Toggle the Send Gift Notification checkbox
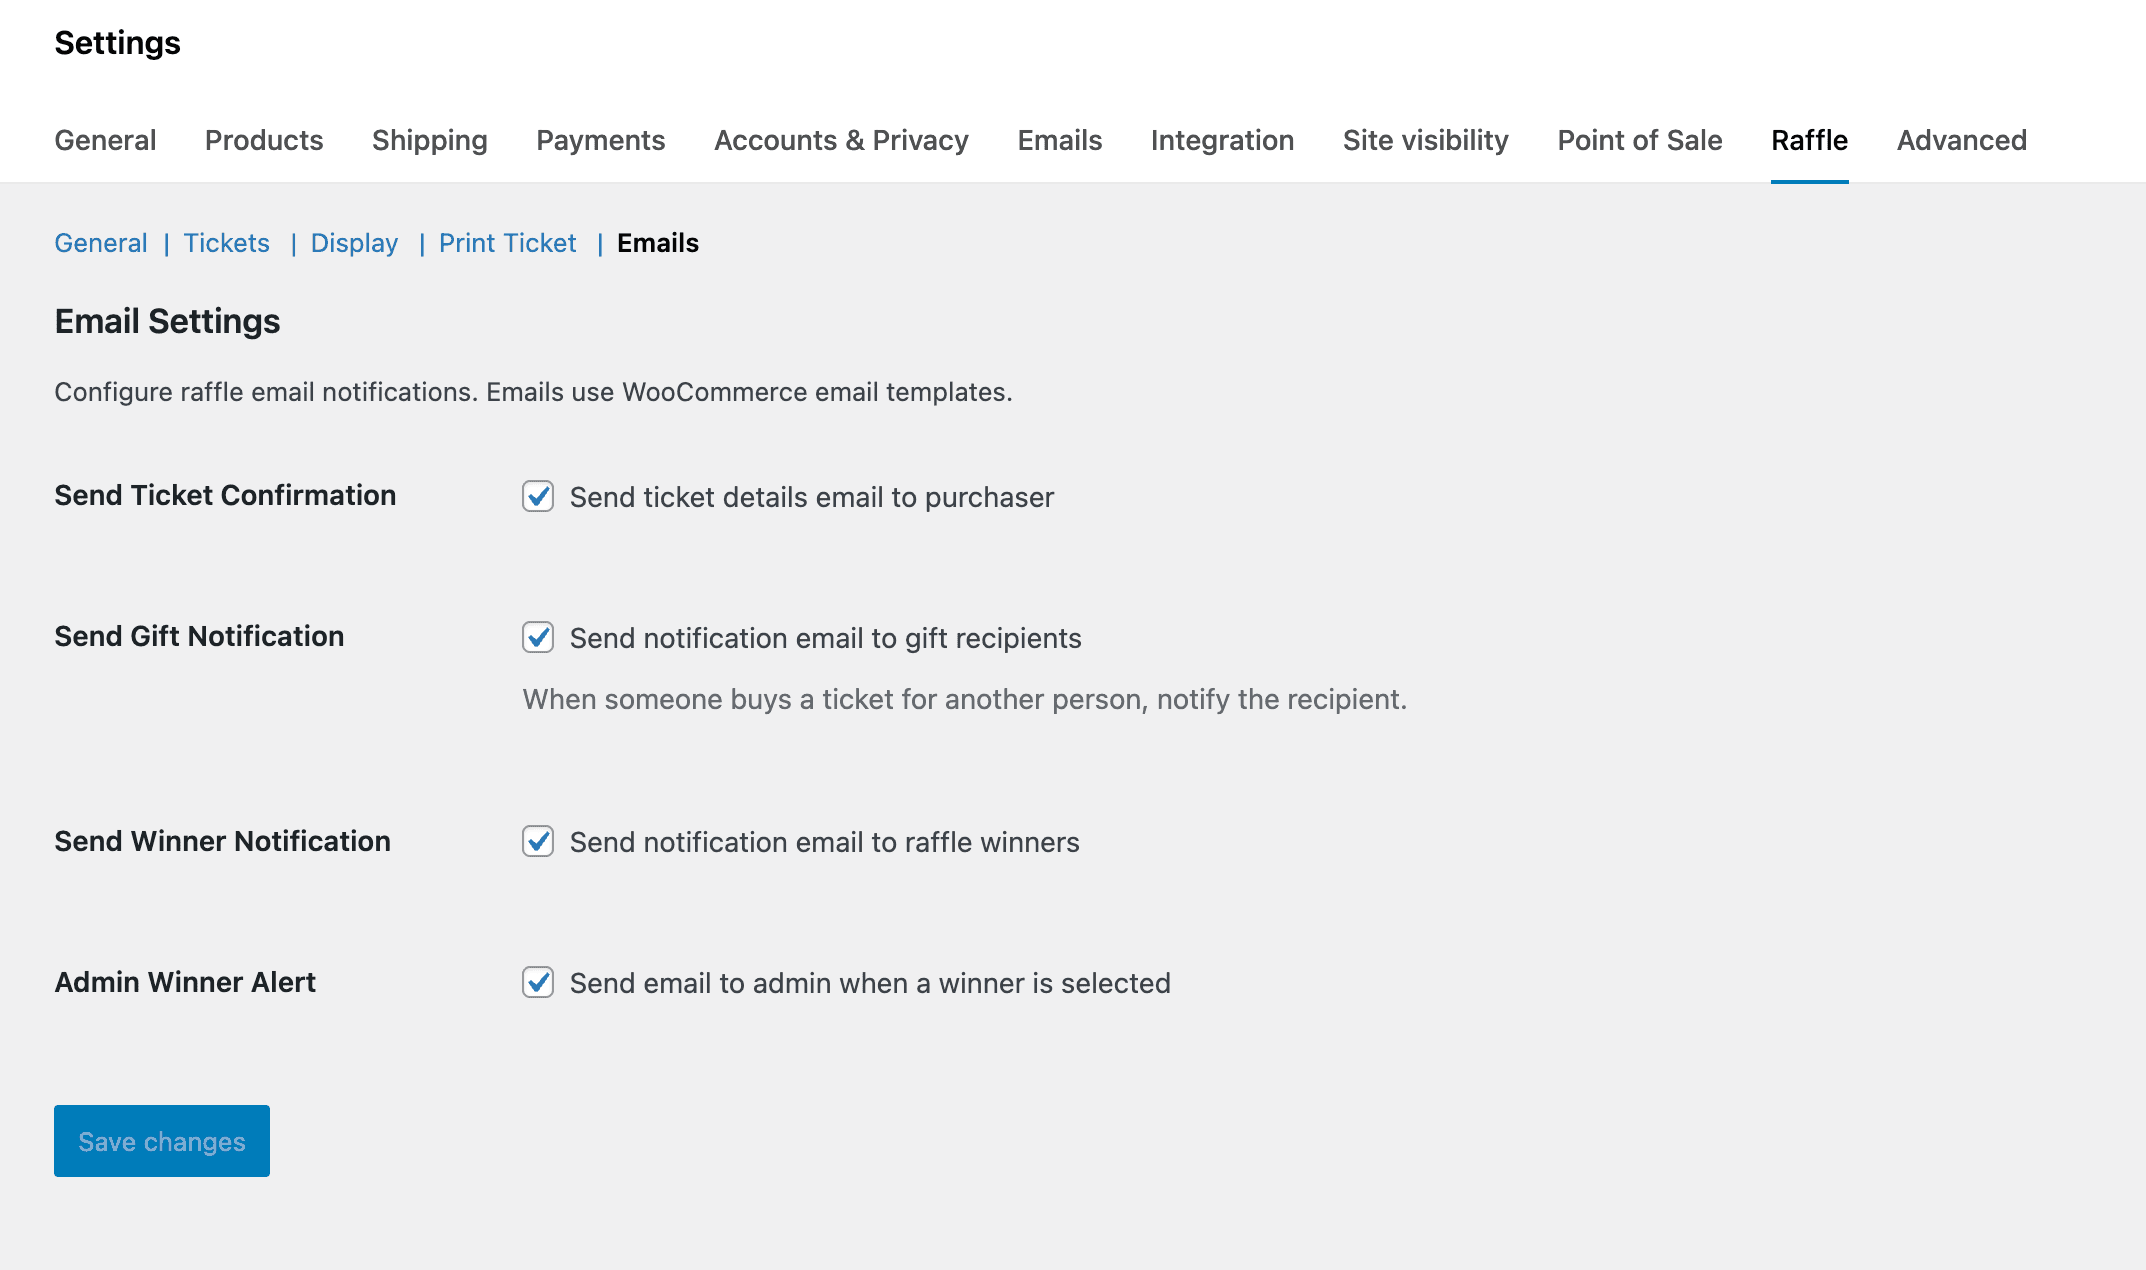Image resolution: width=2146 pixels, height=1270 pixels. tap(538, 637)
